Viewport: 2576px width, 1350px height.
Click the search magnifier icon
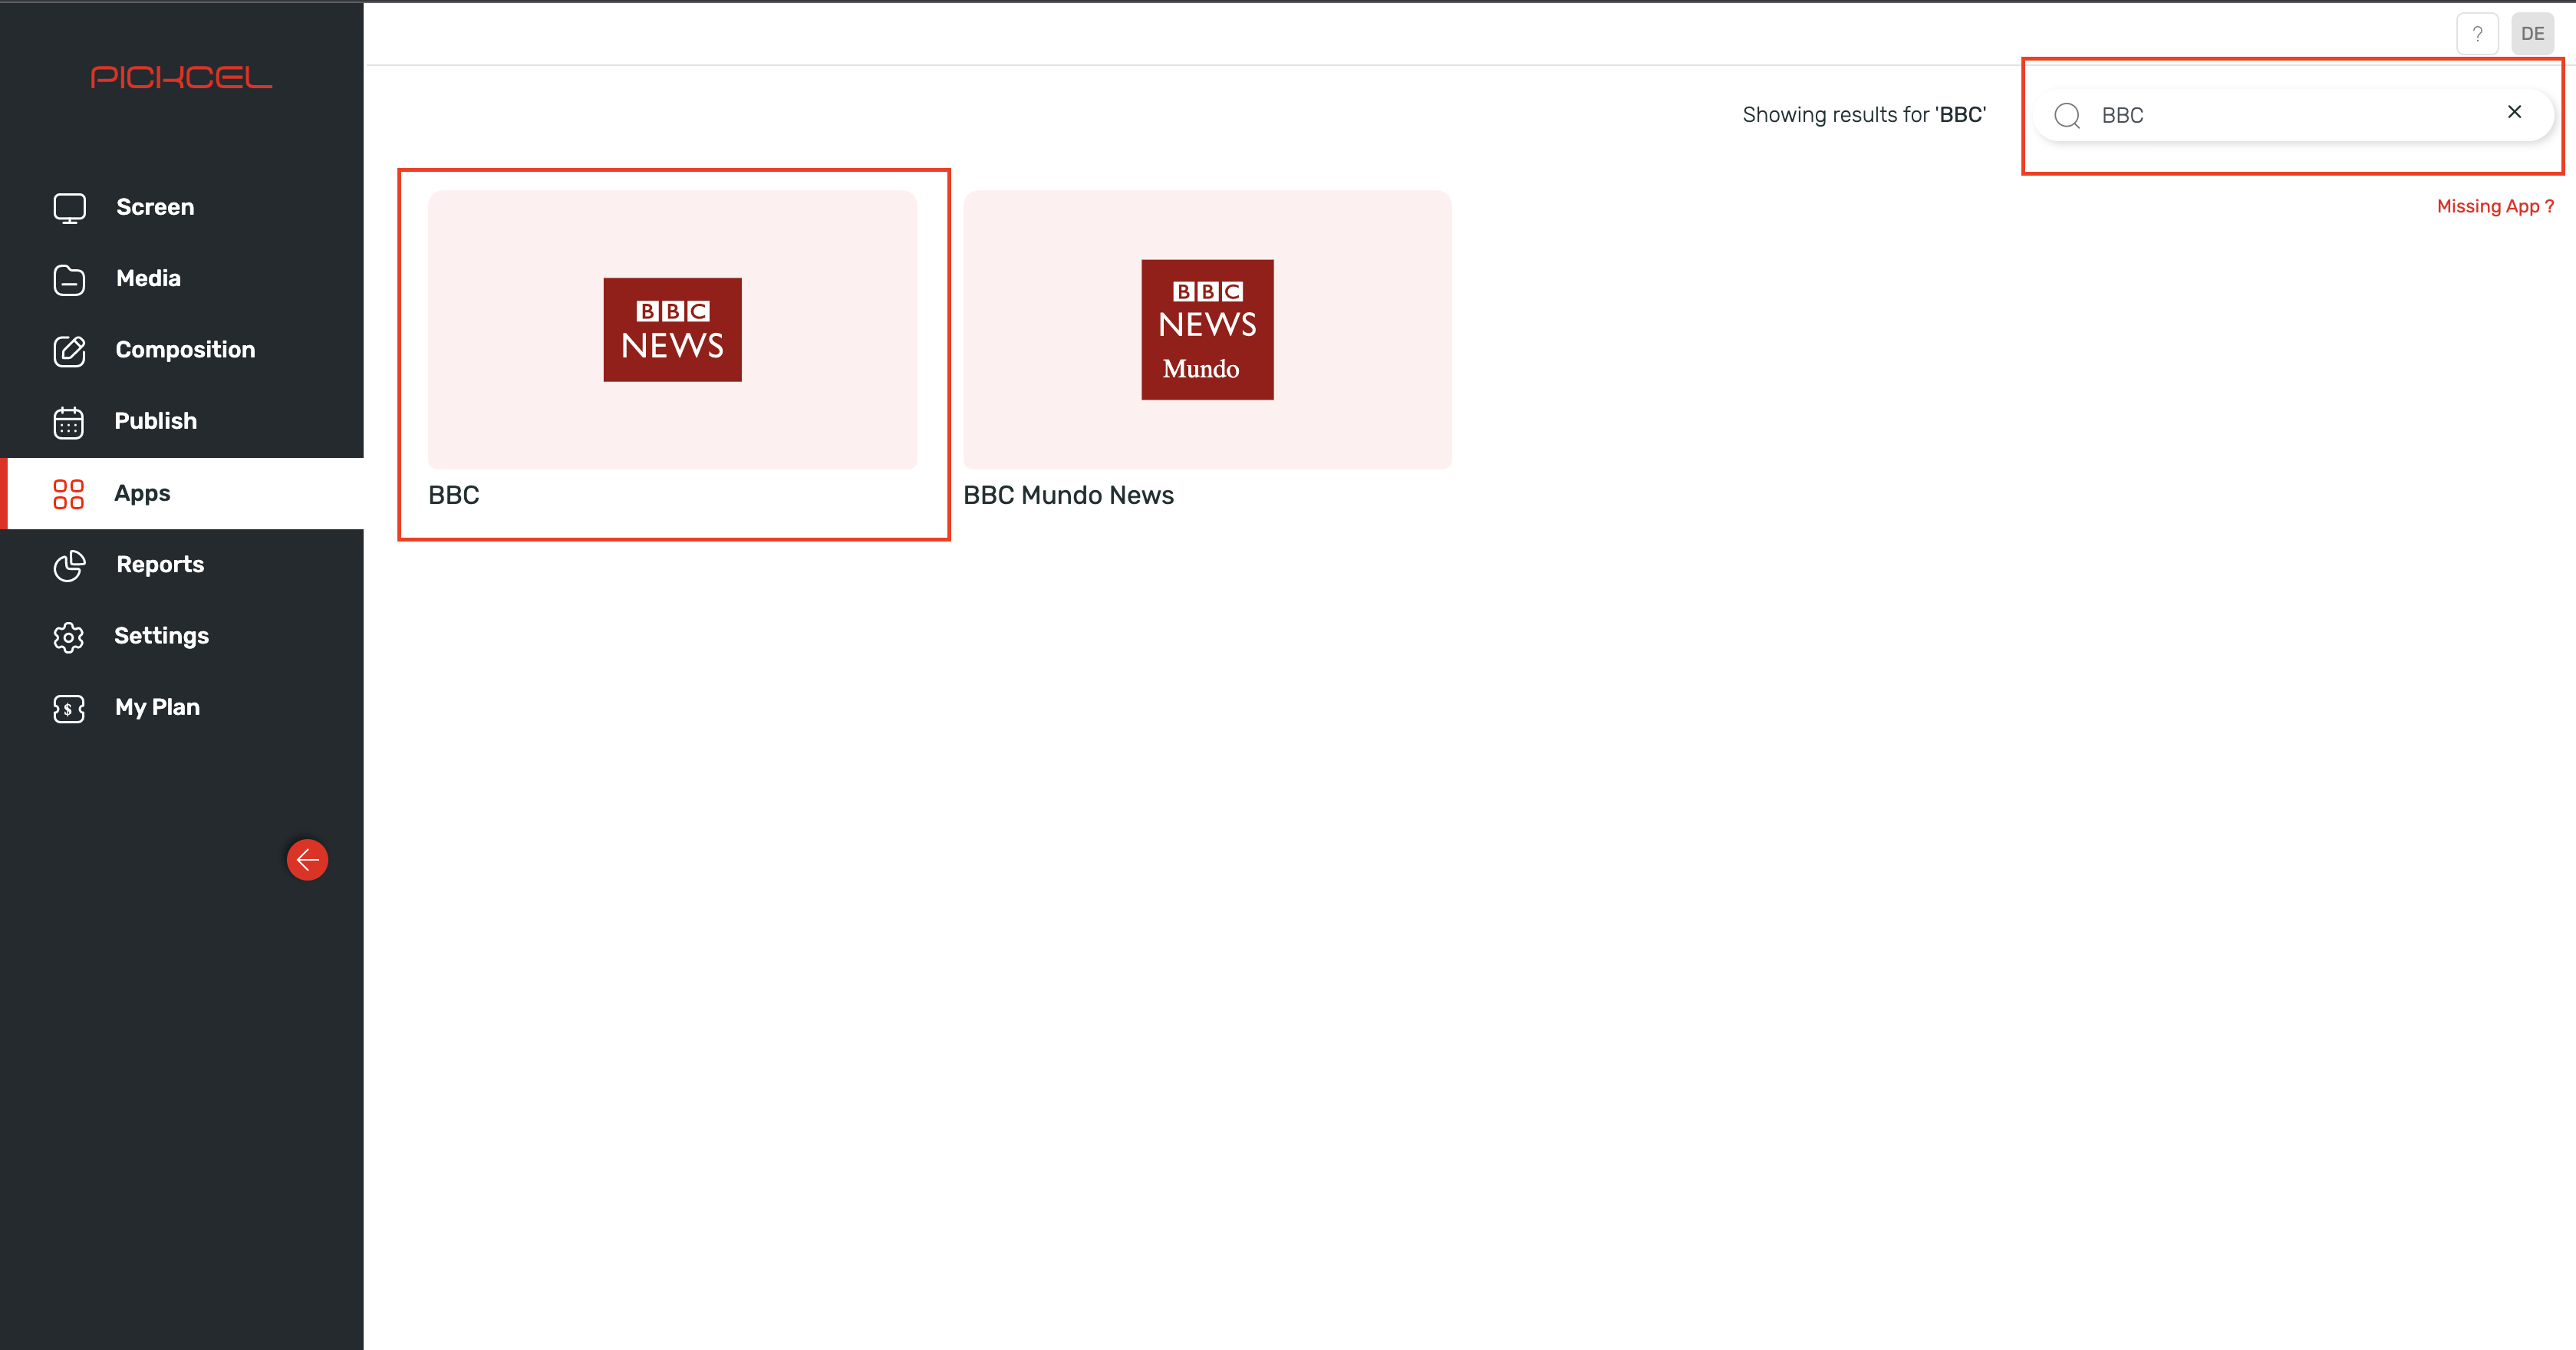click(x=2067, y=115)
